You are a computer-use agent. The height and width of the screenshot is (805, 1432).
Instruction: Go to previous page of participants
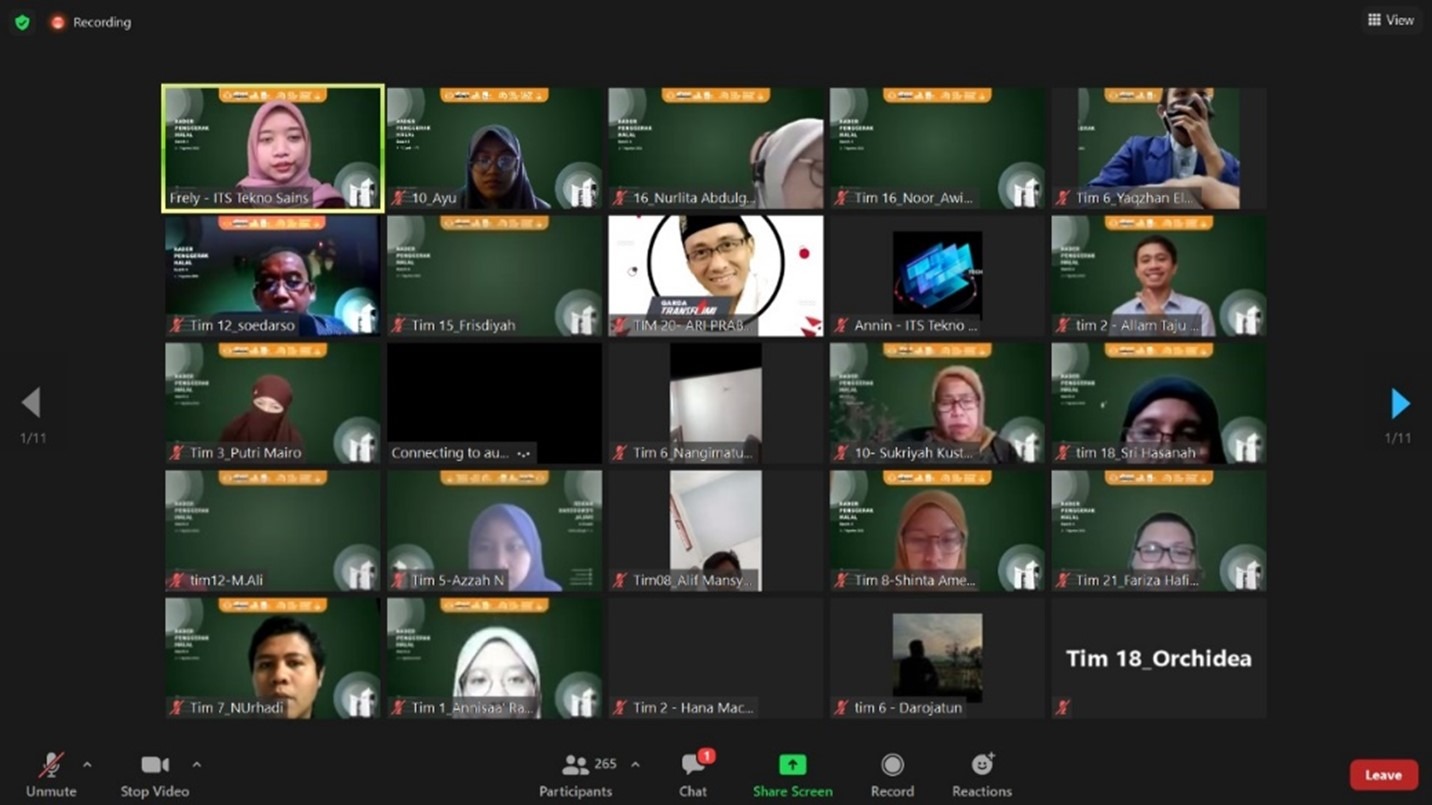31,403
